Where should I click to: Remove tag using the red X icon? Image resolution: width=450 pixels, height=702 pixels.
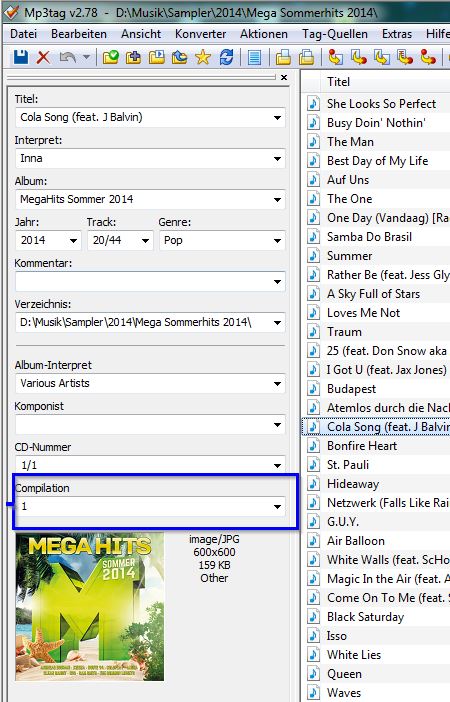coord(43,57)
